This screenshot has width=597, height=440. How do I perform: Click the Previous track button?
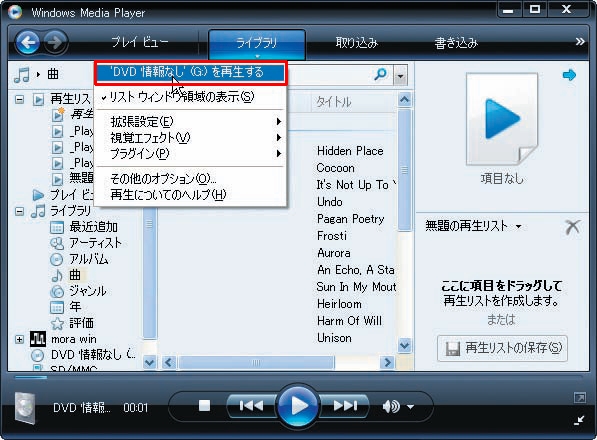click(x=251, y=406)
